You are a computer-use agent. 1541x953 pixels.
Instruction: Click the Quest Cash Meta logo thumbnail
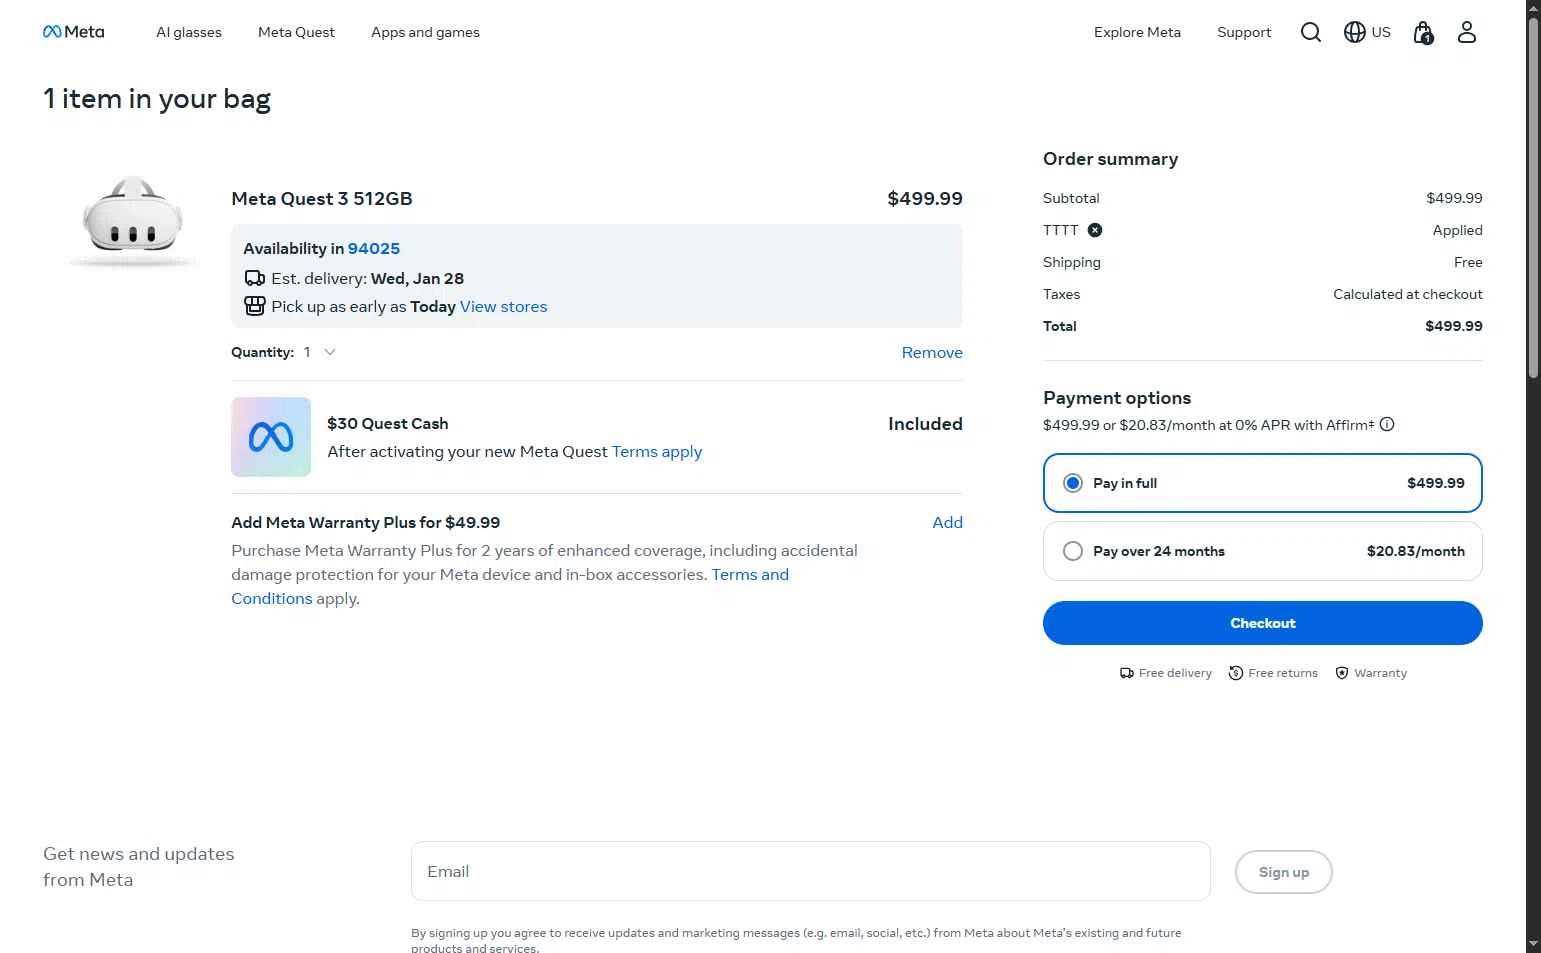tap(271, 437)
